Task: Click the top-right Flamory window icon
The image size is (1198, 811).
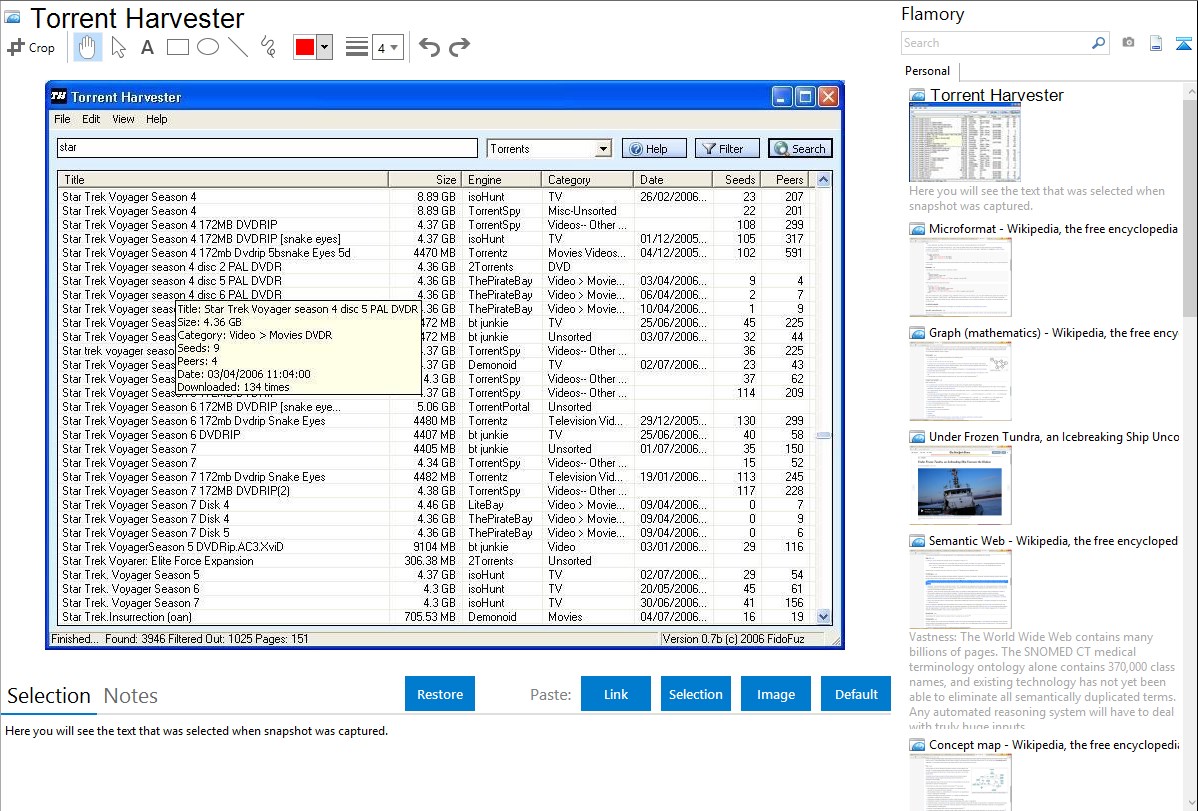Action: [x=1183, y=43]
